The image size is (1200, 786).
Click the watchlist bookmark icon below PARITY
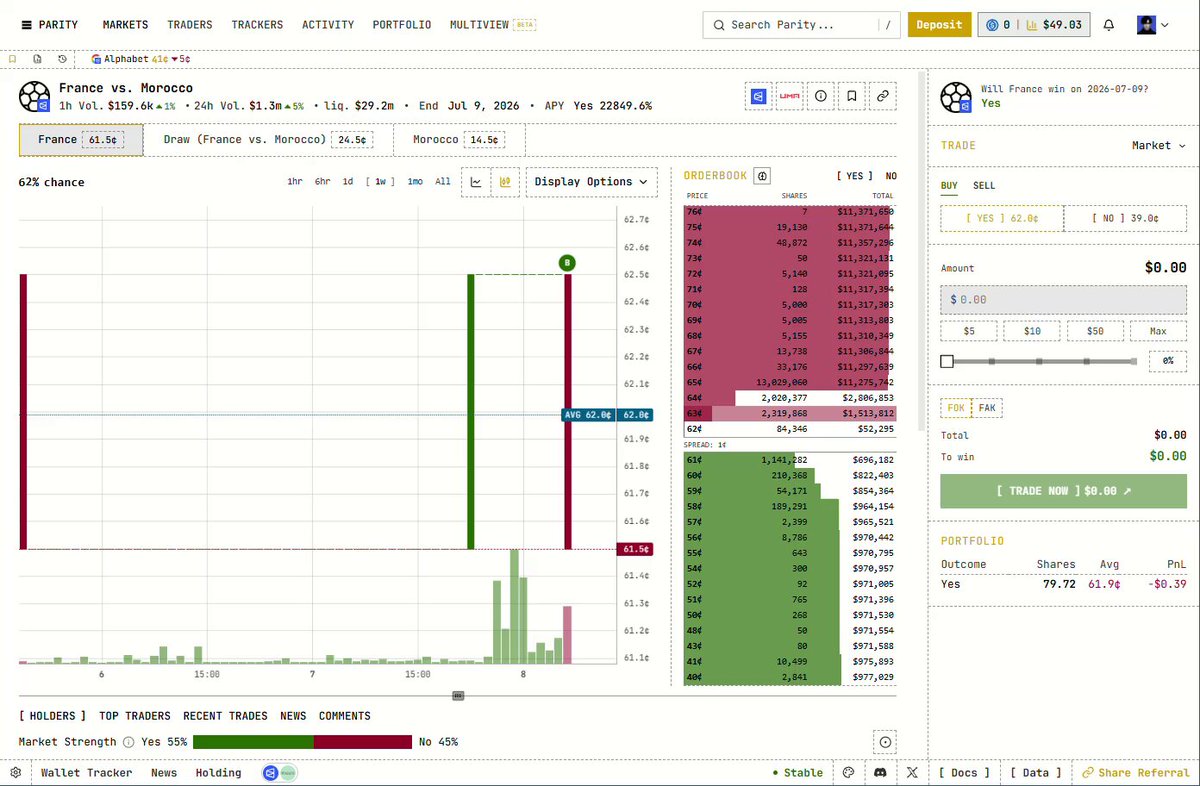pos(12,59)
